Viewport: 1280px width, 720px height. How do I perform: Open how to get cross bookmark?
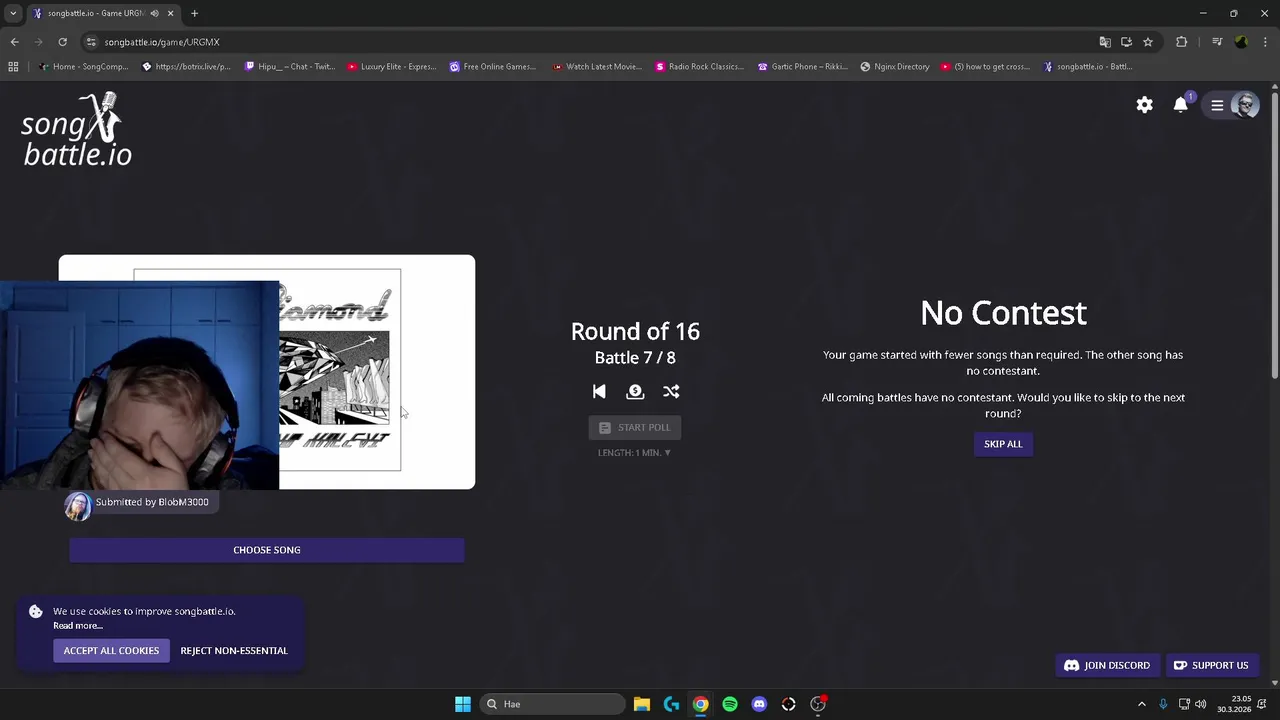(986, 67)
